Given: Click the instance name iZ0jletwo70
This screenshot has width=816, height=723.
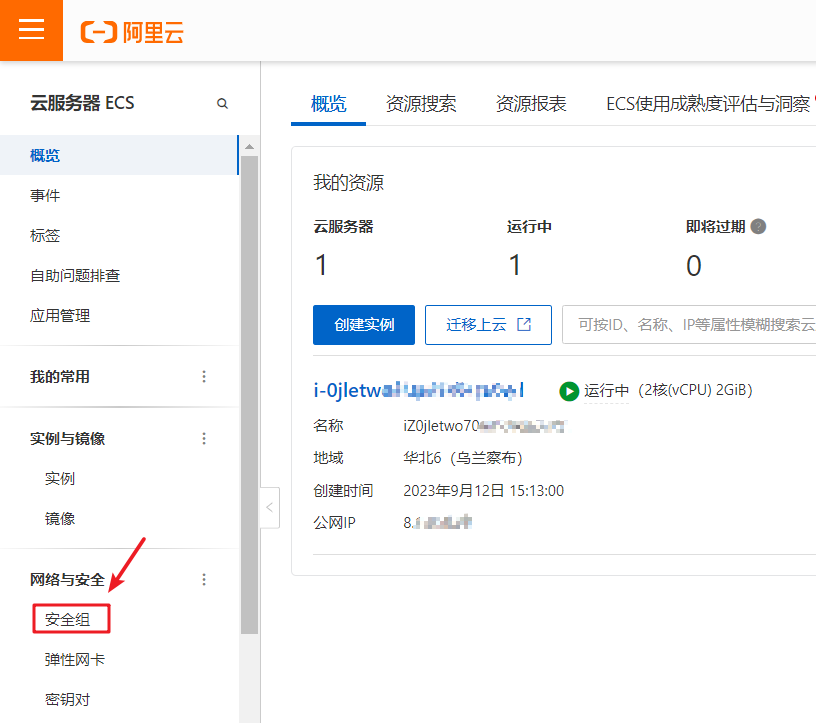Looking at the screenshot, I should click(484, 426).
